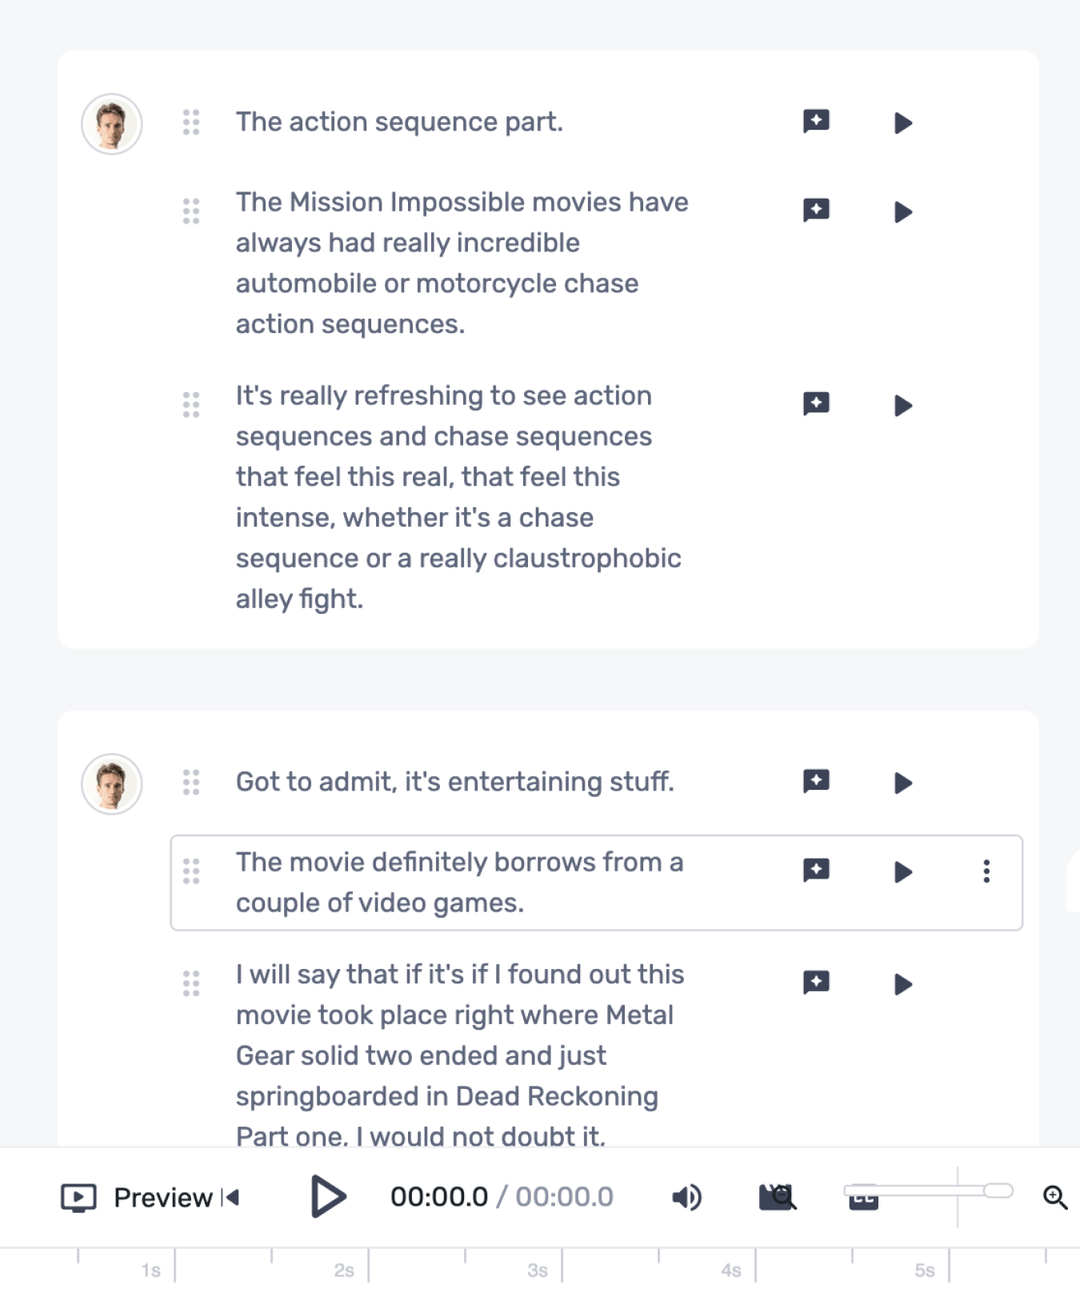Click add-comment icon for 'Mission Impossible movies' paragraph
The width and height of the screenshot is (1080, 1294).
click(x=816, y=210)
